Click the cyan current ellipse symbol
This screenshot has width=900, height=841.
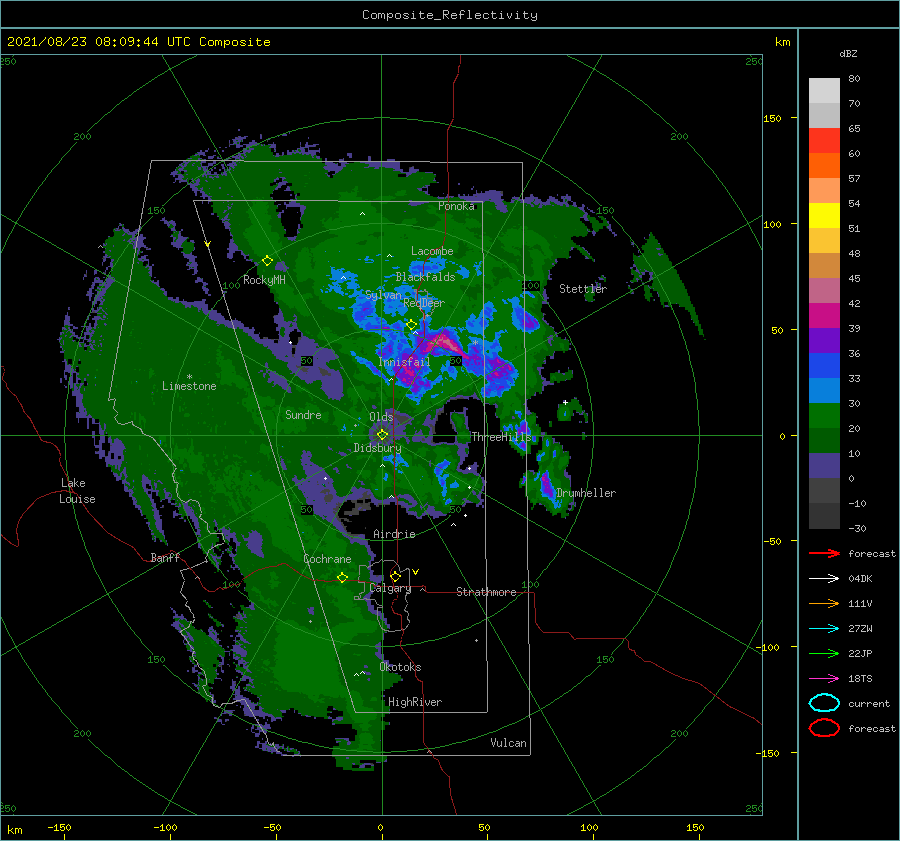[824, 703]
